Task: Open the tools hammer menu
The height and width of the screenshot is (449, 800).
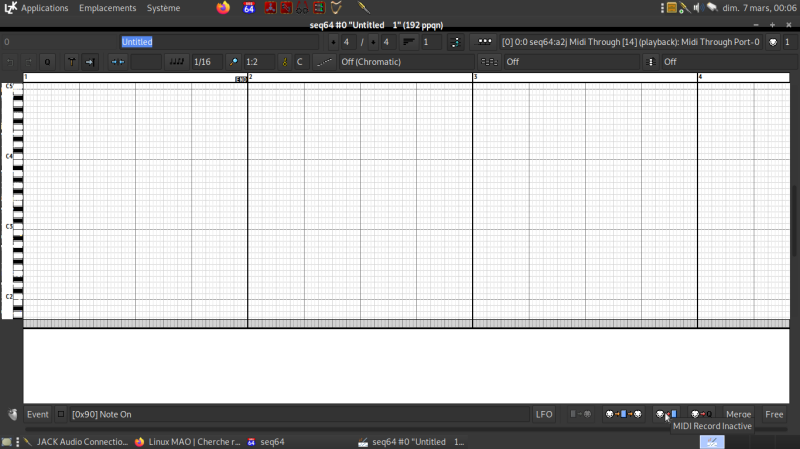Action: tap(71, 62)
